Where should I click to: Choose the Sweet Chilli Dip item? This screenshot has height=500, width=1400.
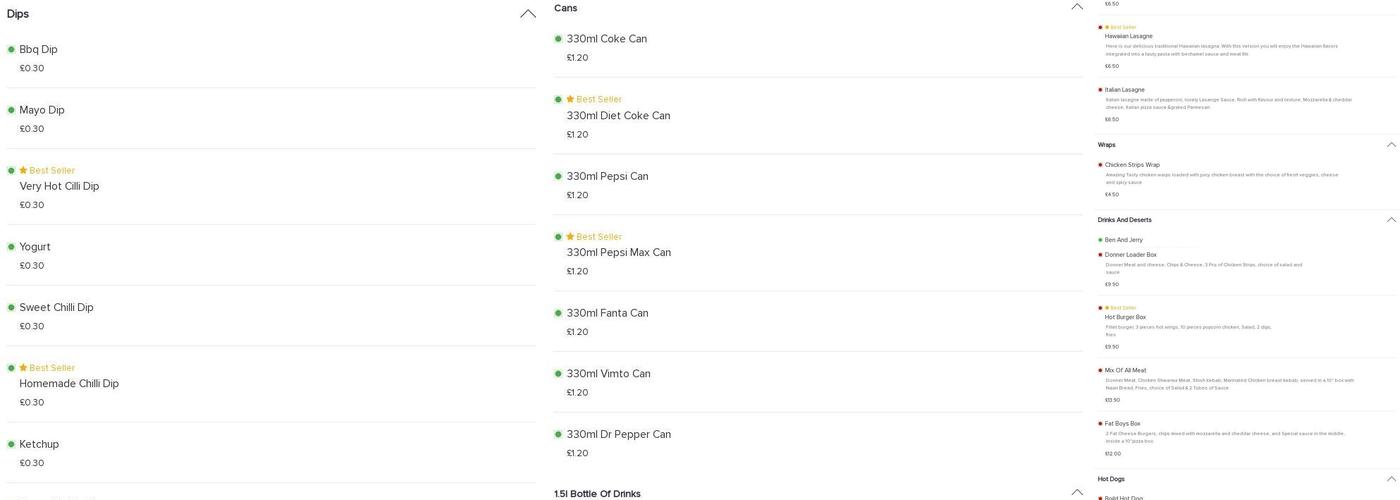[56, 307]
